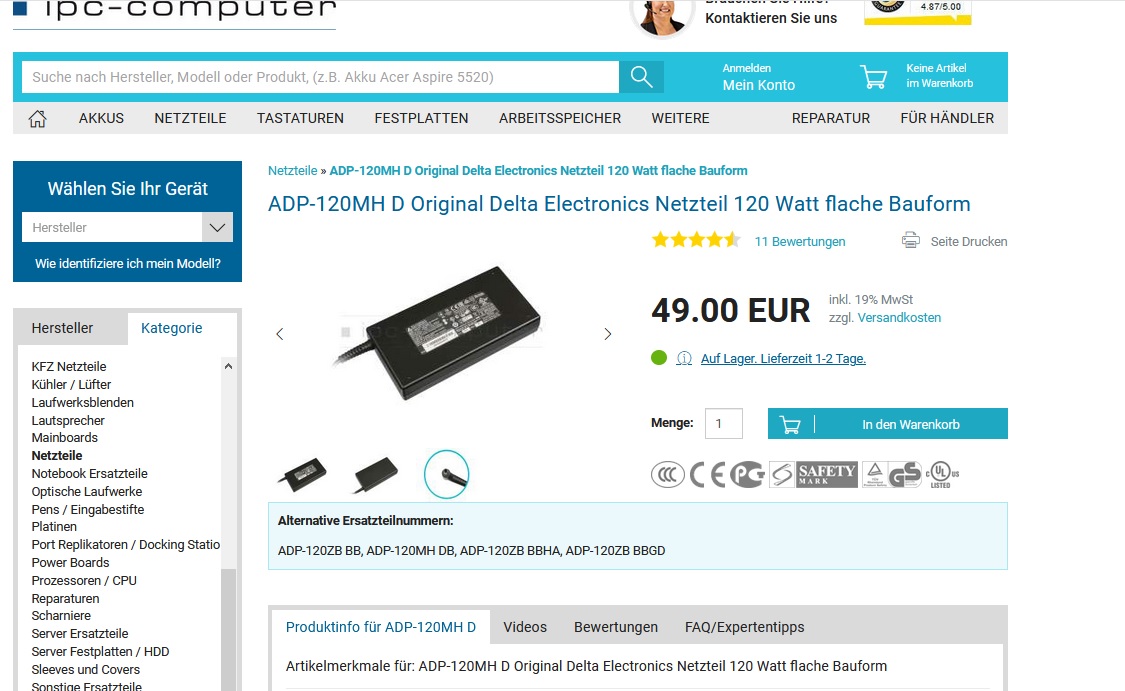This screenshot has width=1125, height=691.
Task: Click the five-star rating icons
Action: pos(695,240)
